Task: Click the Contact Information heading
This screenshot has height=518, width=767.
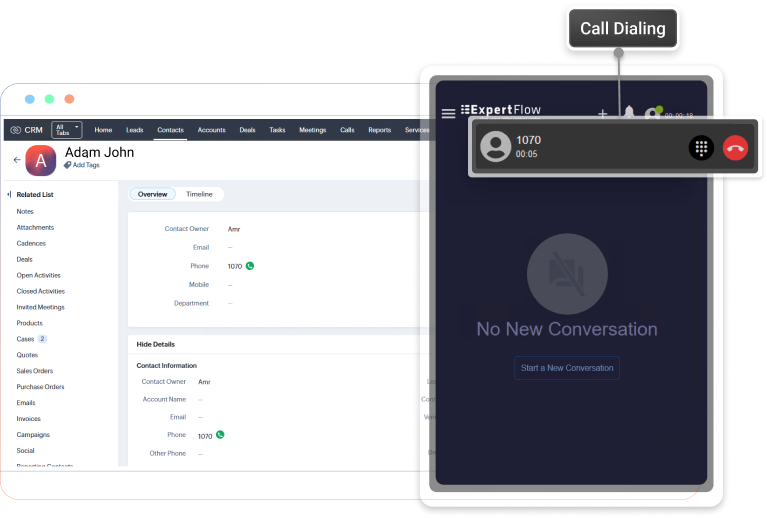Action: (166, 365)
